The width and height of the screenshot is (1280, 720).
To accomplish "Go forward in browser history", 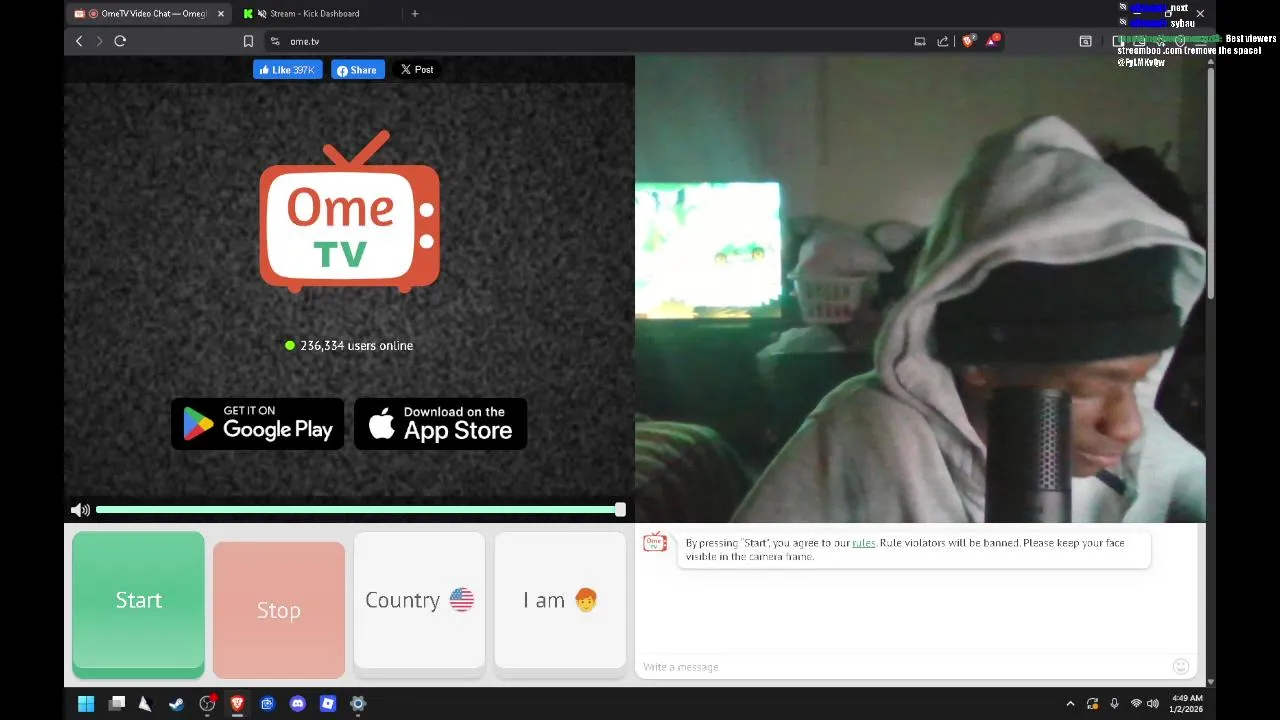I will pyautogui.click(x=99, y=41).
